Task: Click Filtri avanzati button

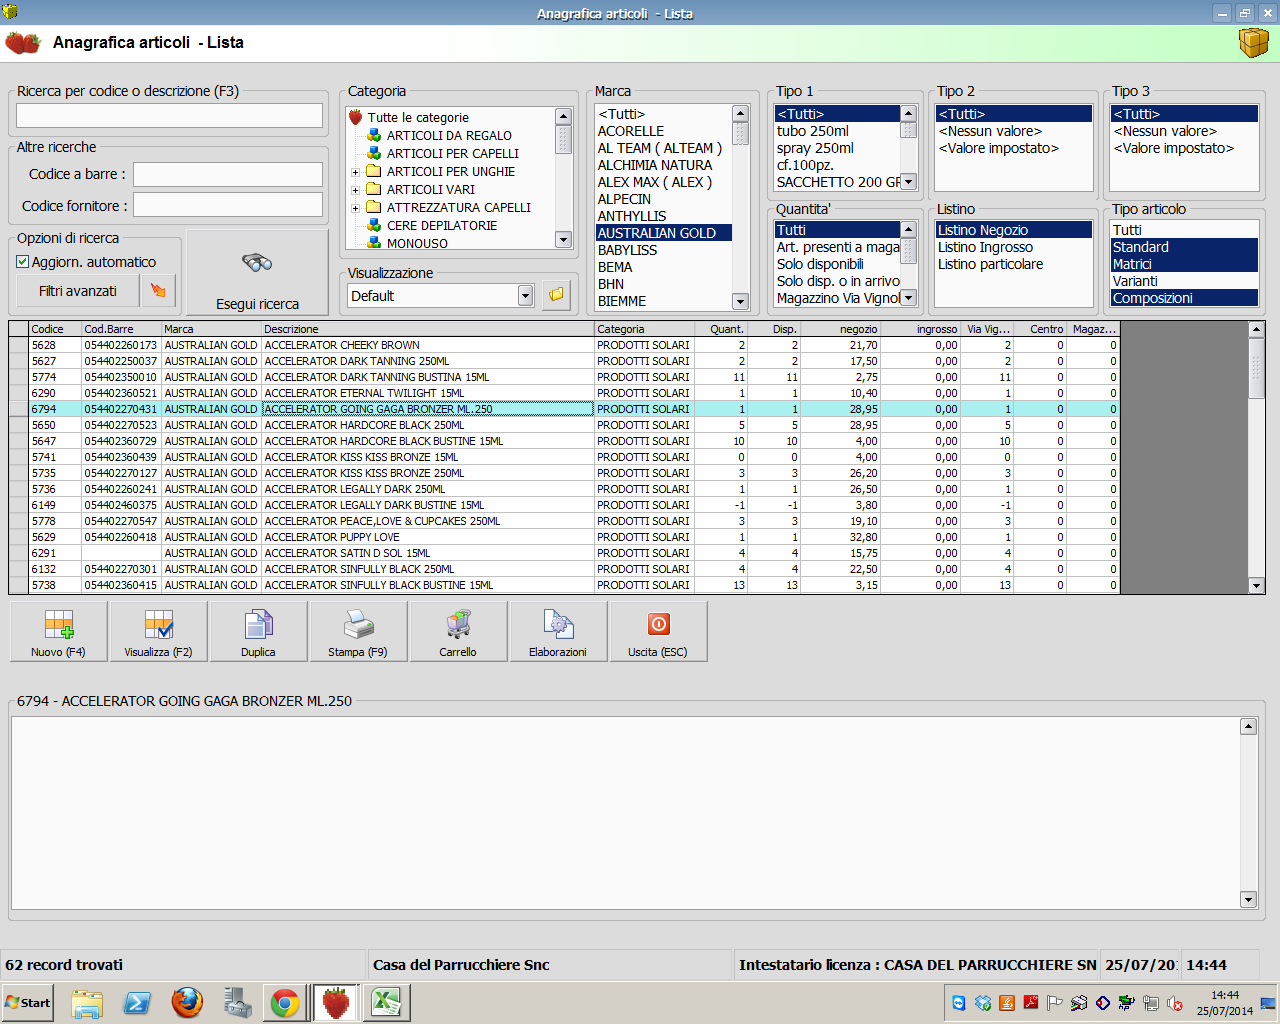Action: point(78,291)
